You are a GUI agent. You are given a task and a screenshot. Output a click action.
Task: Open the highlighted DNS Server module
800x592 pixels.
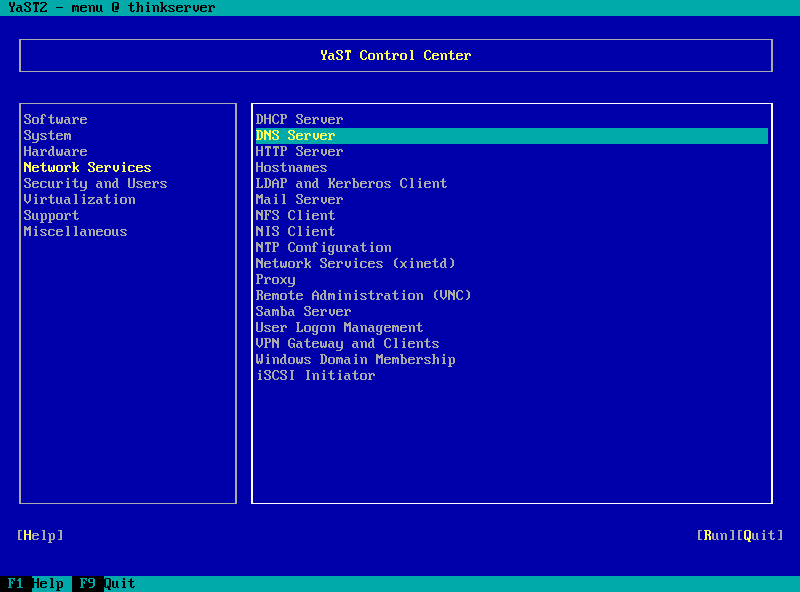(511, 135)
